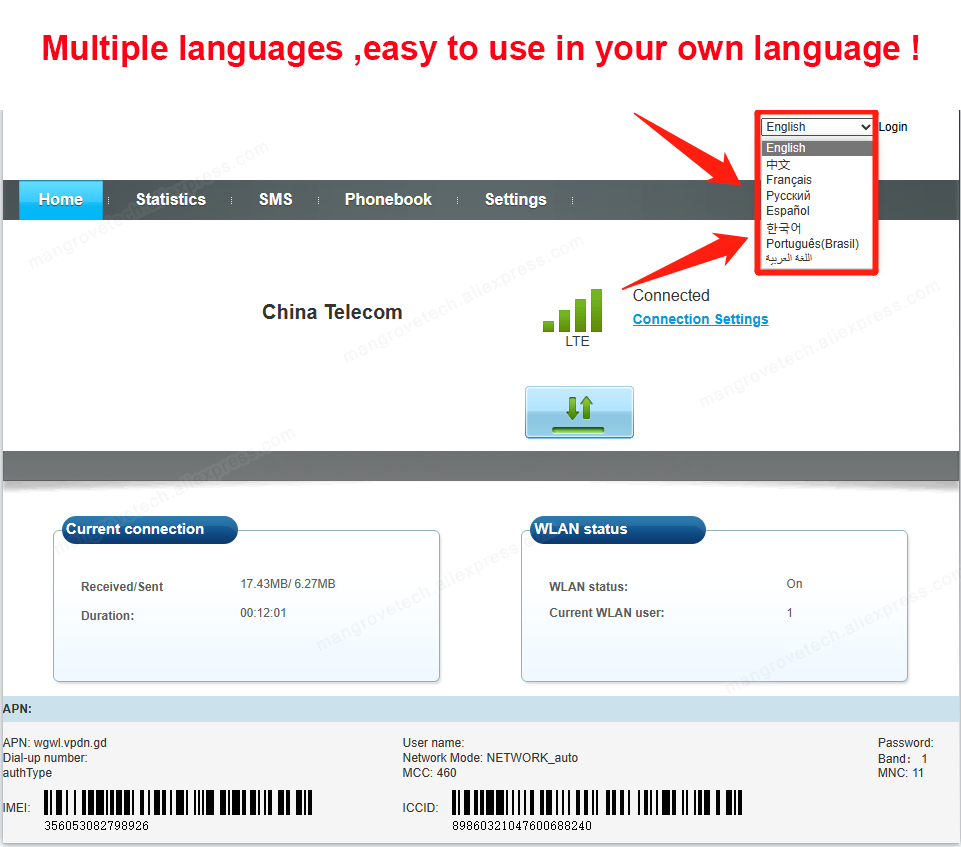Choose the Arabic option in language list
The width and height of the screenshot is (961, 847).
pos(816,258)
